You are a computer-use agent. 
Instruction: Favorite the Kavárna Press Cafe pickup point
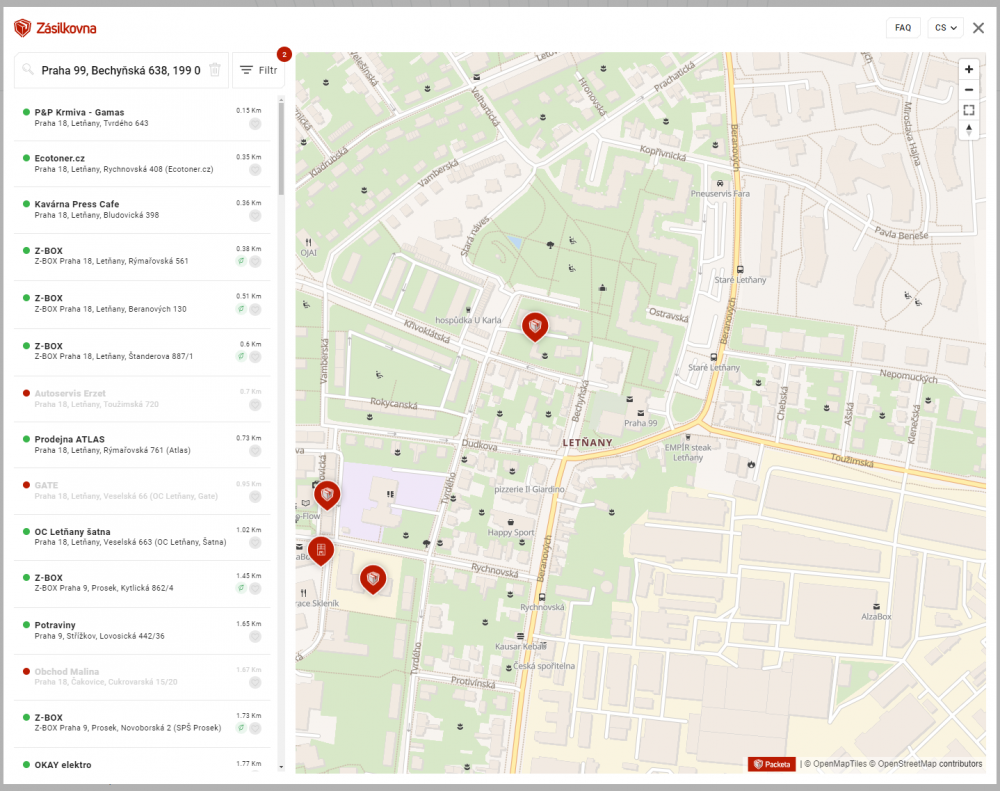pyautogui.click(x=255, y=216)
